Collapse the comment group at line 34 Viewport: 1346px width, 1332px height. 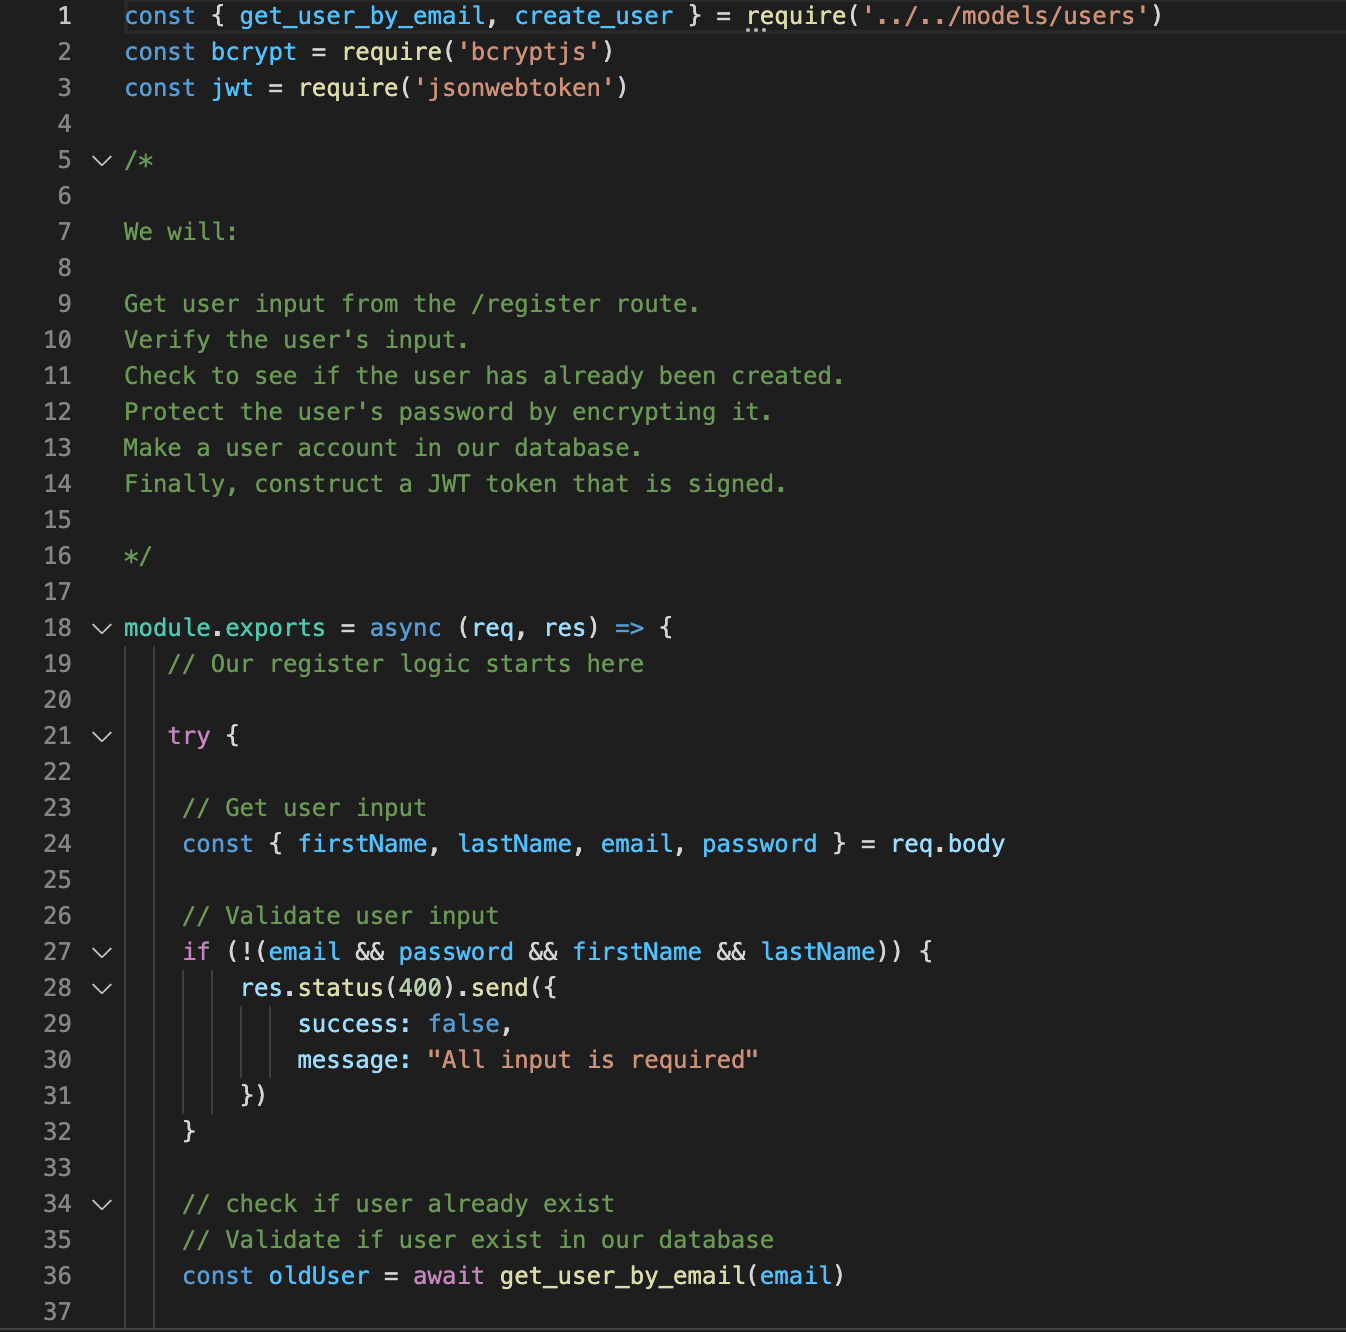point(102,1204)
